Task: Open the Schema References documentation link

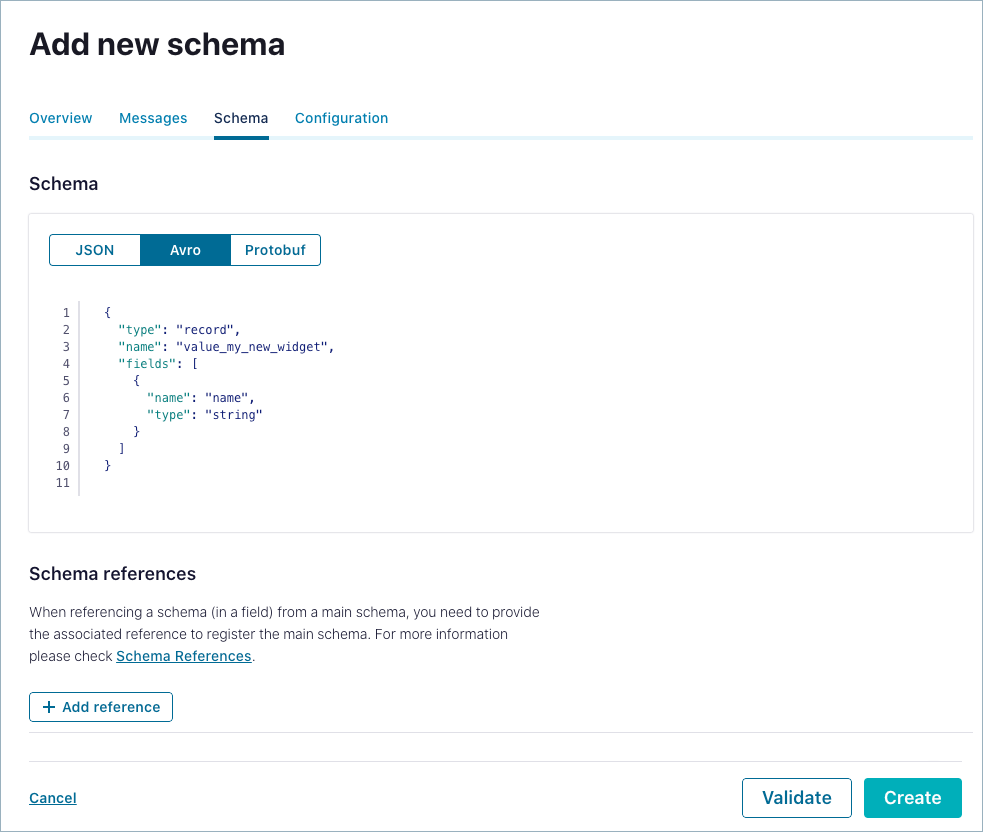Action: click(x=183, y=656)
